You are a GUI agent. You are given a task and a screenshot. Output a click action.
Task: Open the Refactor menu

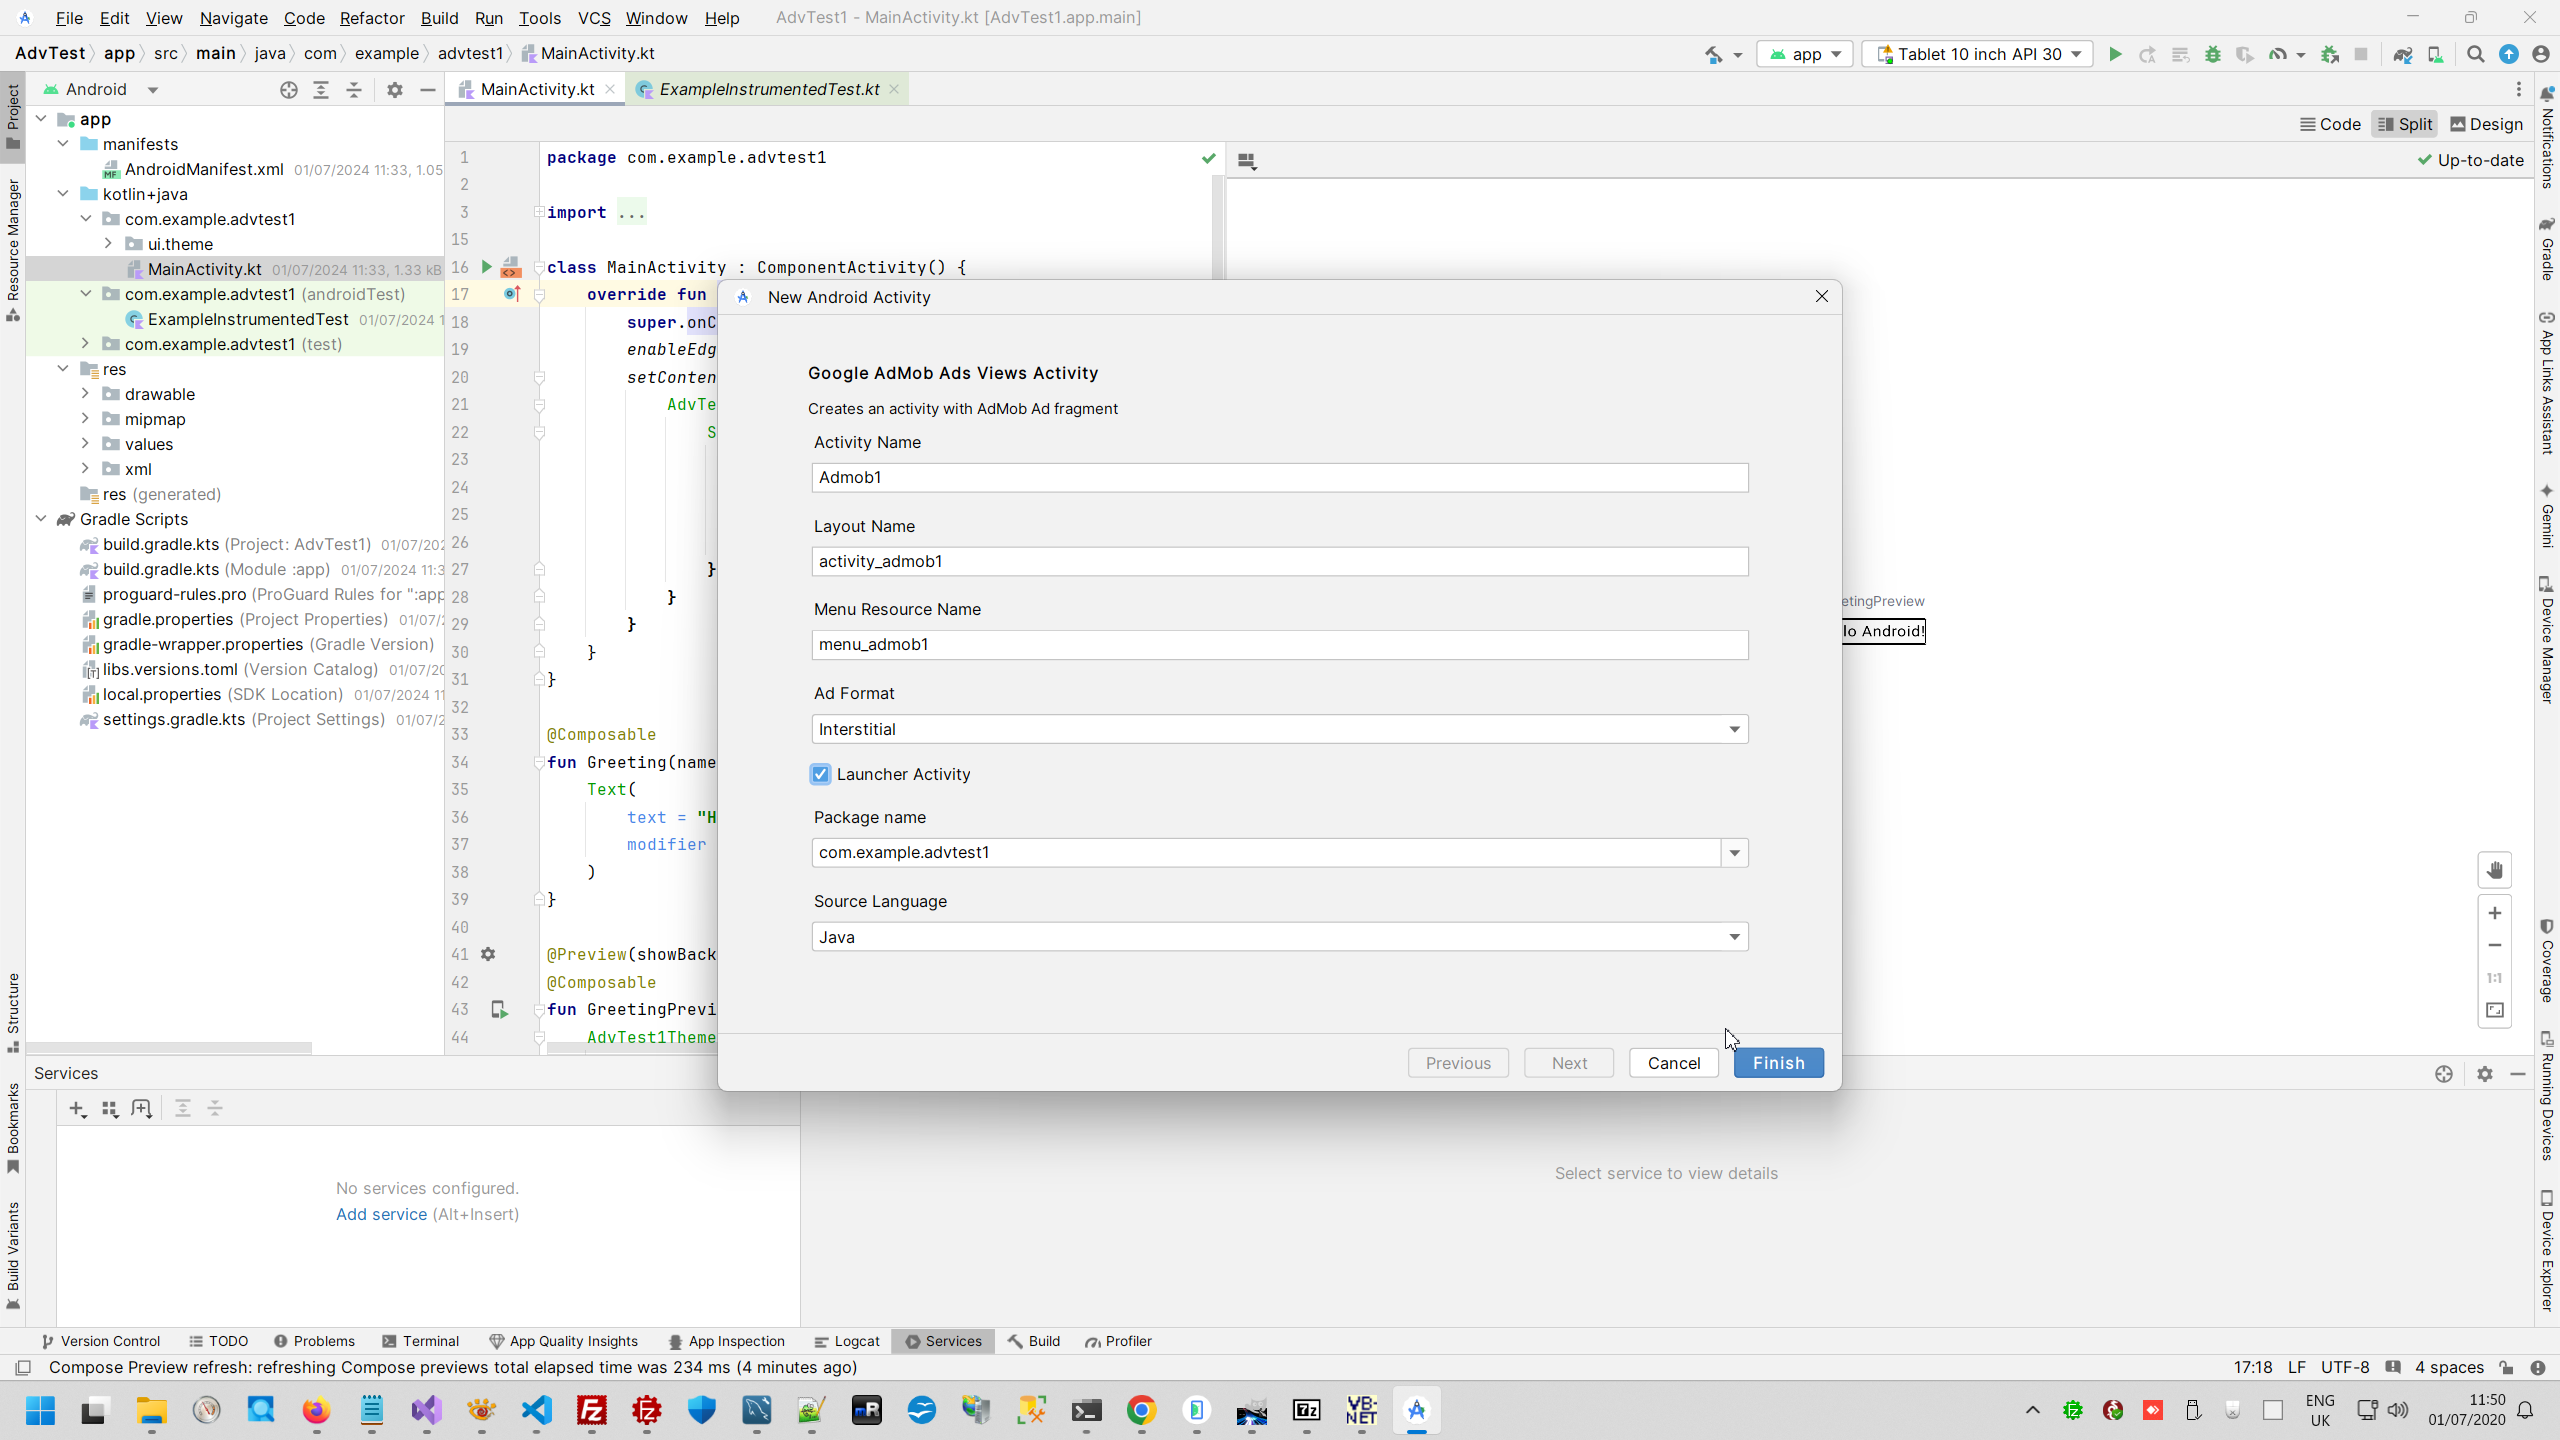pyautogui.click(x=371, y=18)
